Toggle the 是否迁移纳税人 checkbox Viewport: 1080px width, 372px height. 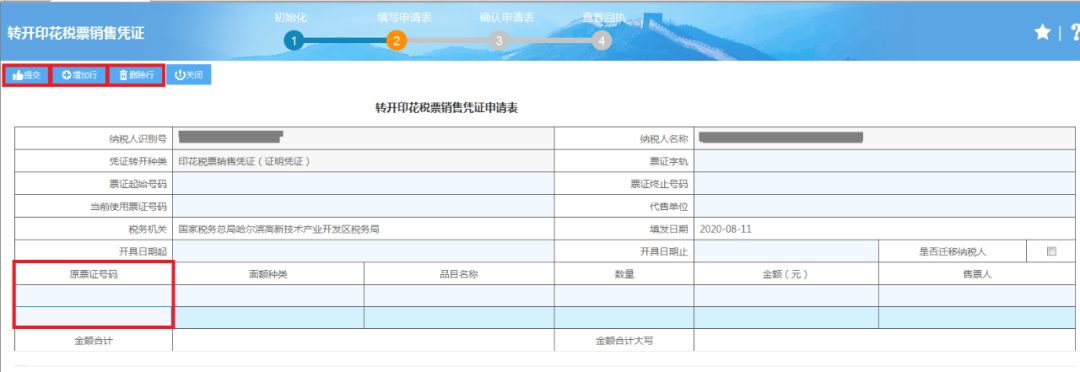[1051, 251]
